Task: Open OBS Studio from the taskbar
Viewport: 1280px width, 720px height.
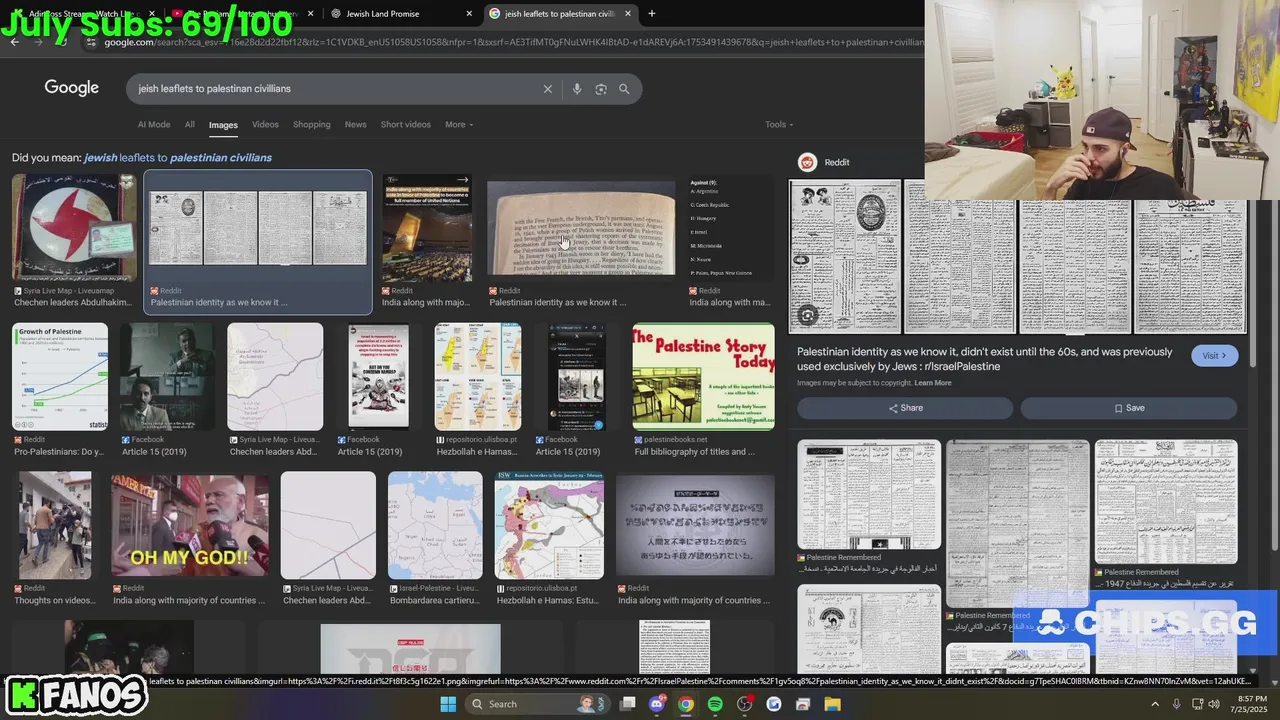Action: tap(744, 704)
